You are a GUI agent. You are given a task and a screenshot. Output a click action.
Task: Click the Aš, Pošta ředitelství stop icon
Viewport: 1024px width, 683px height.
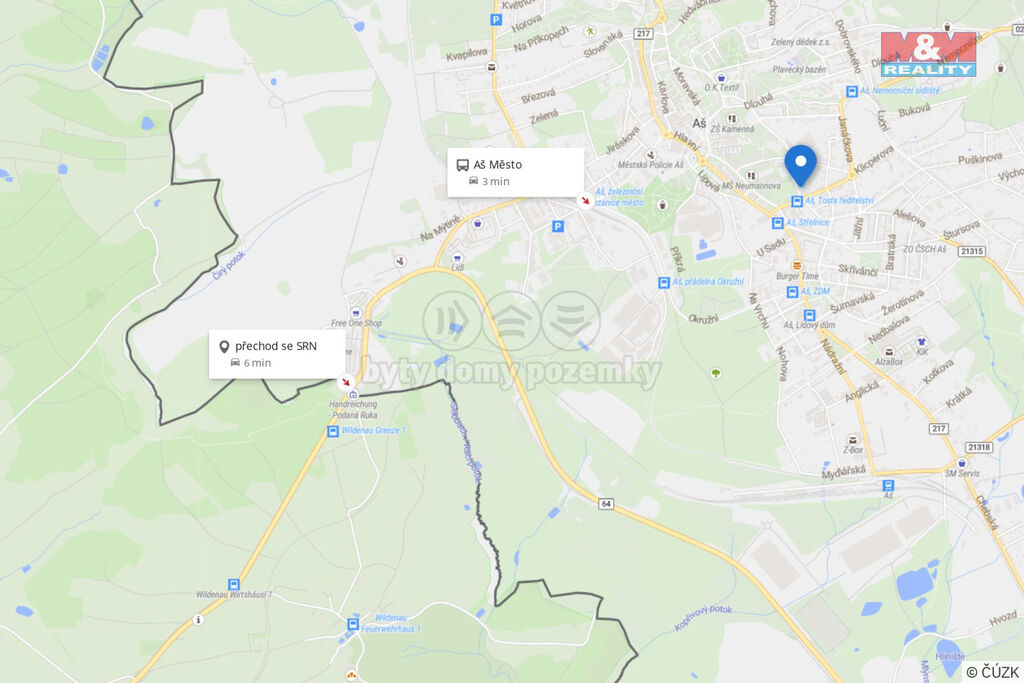click(x=797, y=201)
